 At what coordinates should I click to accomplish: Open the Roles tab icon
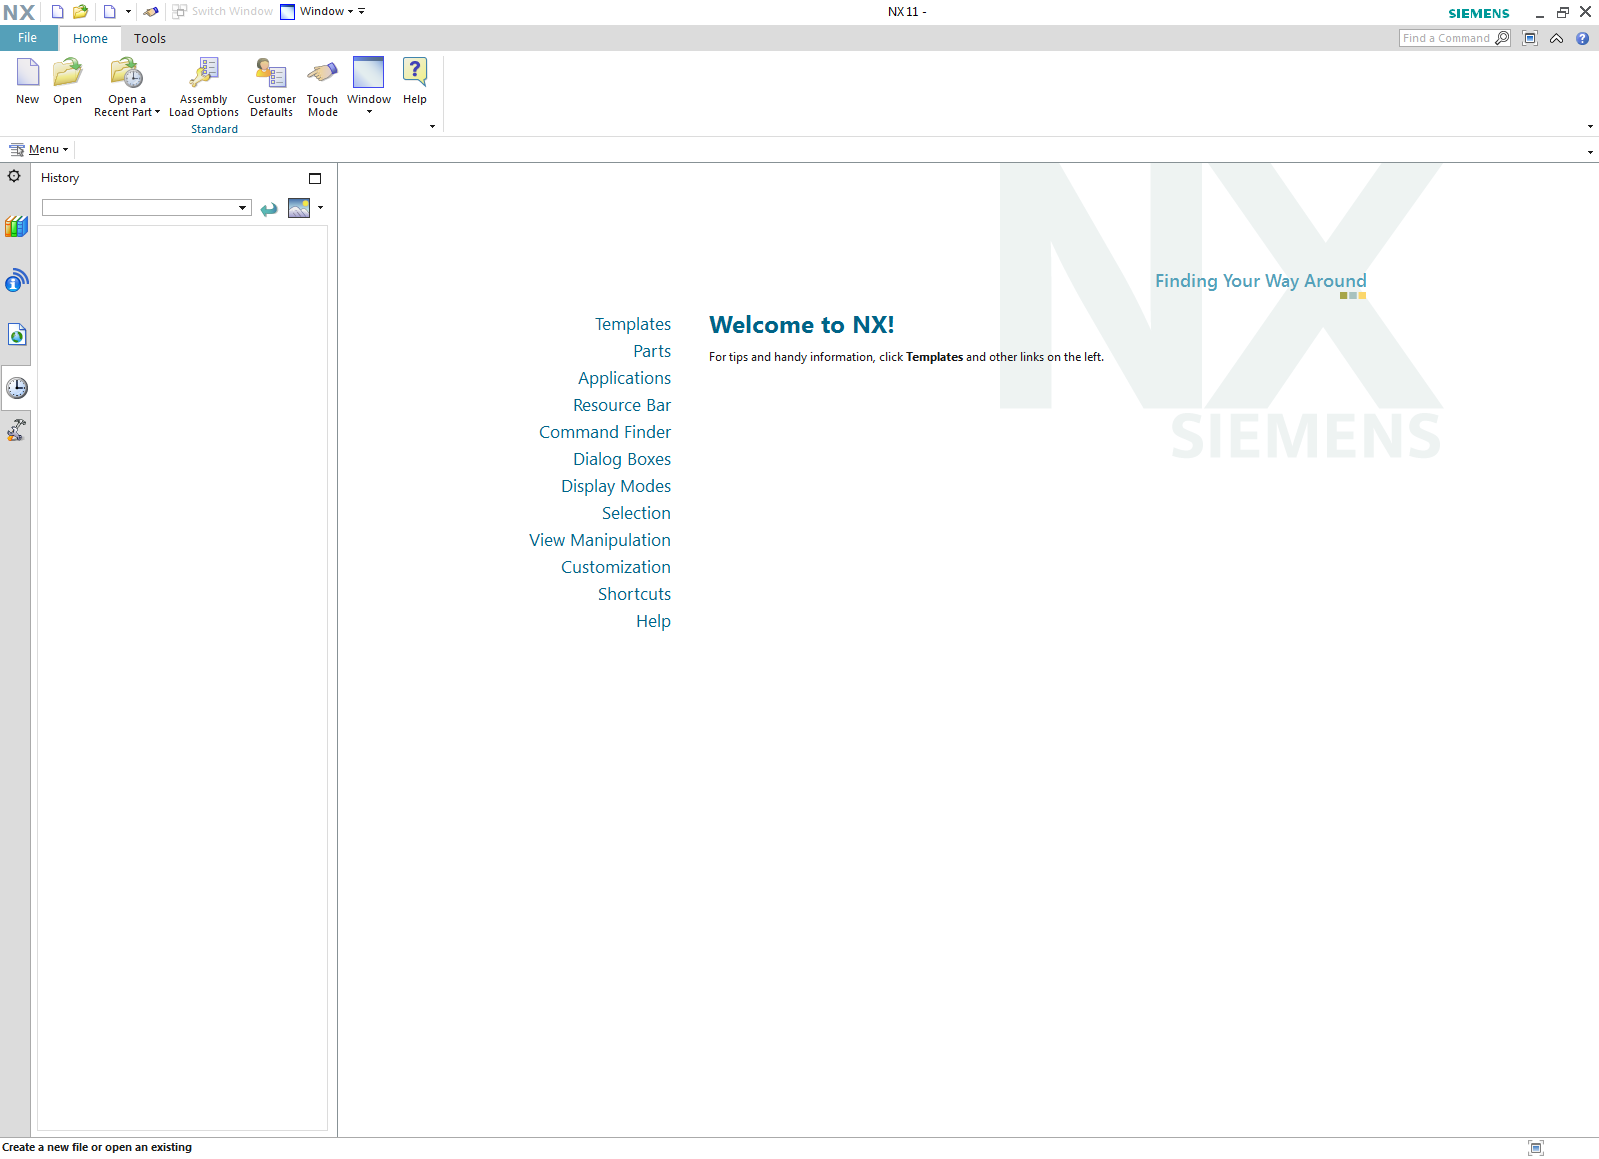point(16,431)
